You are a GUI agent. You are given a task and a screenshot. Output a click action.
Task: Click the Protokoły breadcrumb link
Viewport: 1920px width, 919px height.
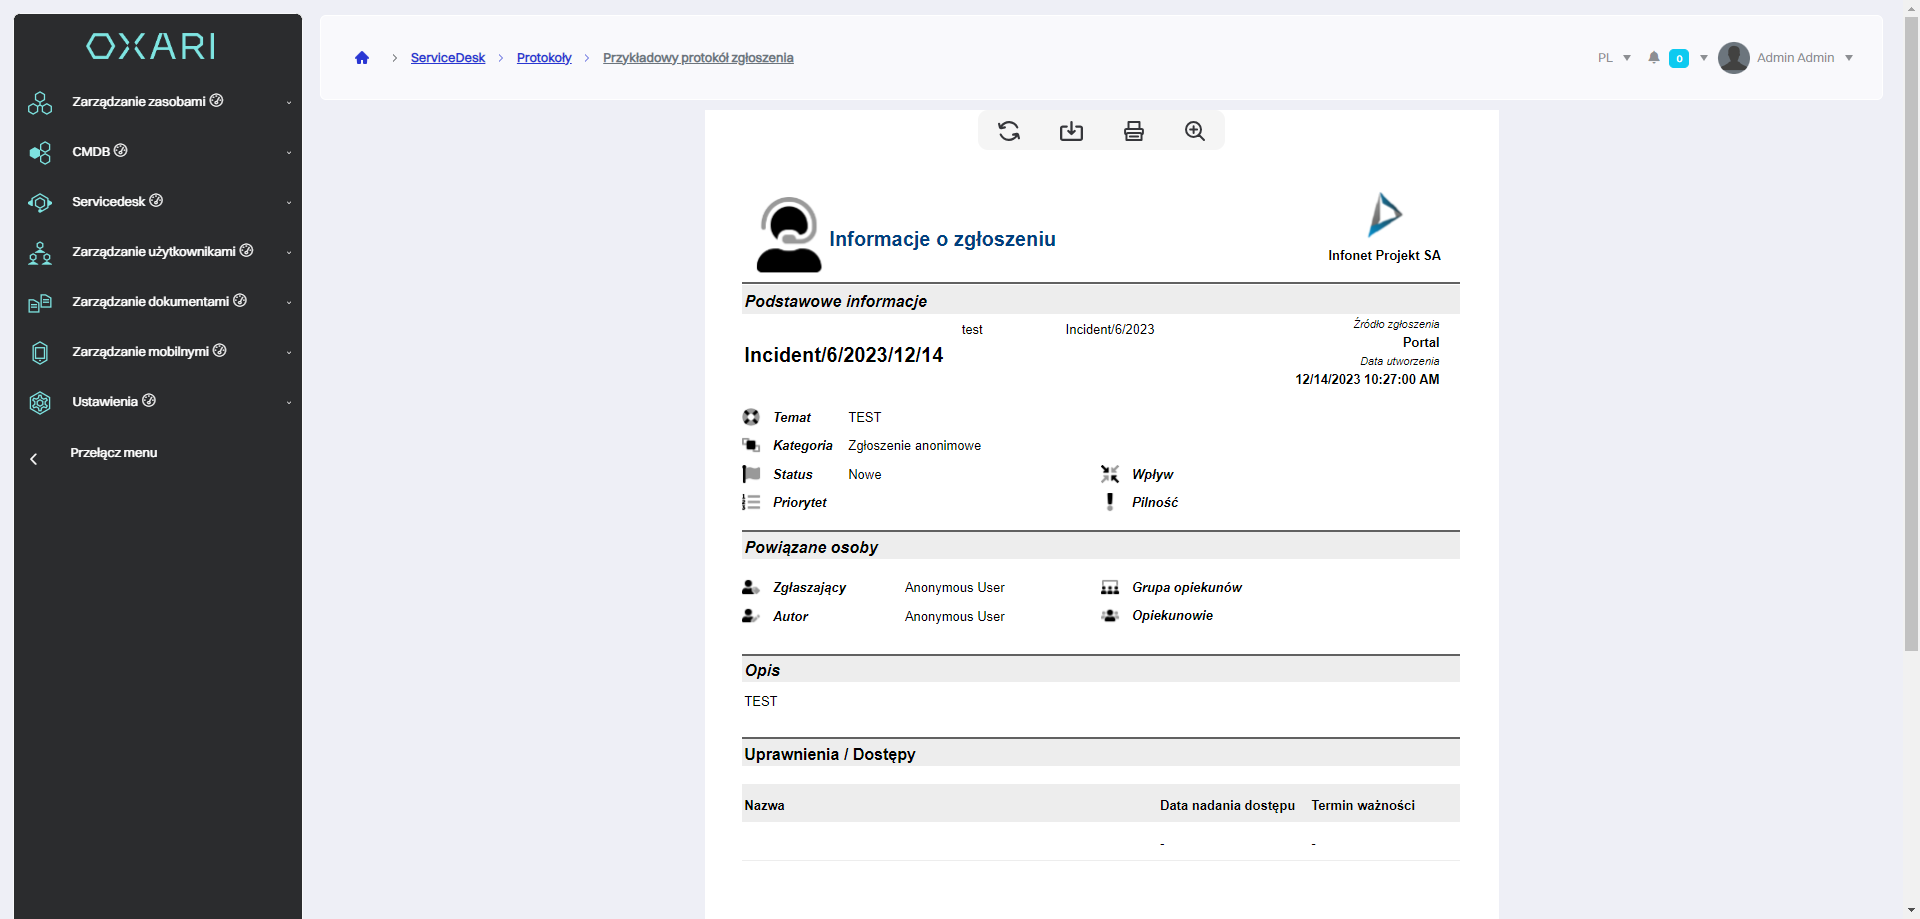pos(544,58)
